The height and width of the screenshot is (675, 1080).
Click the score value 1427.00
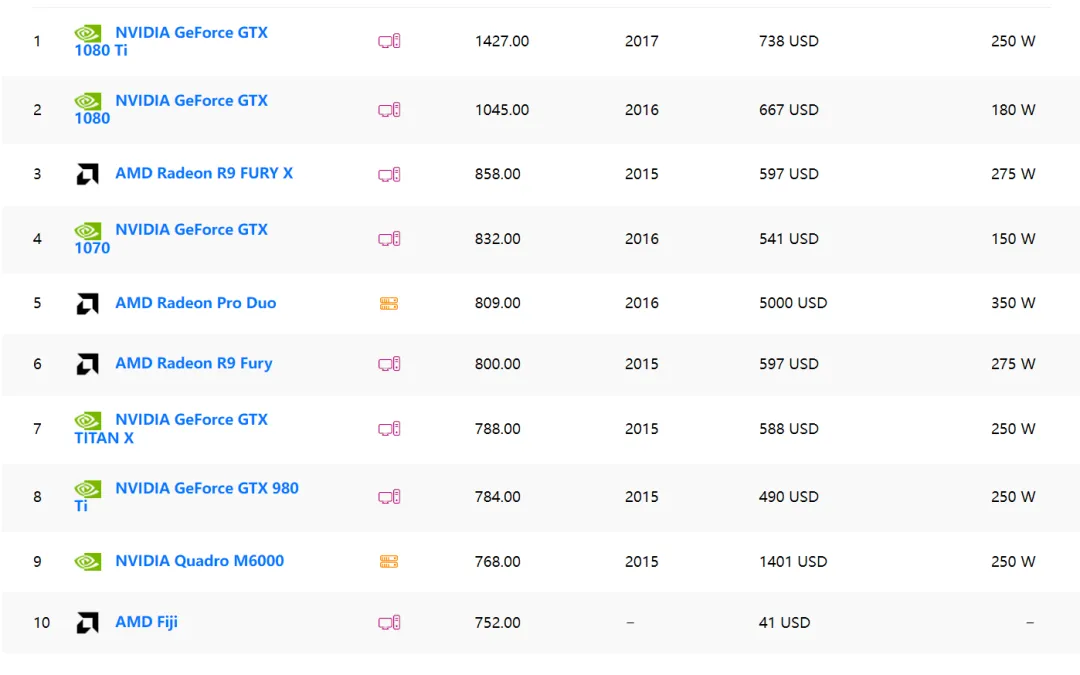502,41
